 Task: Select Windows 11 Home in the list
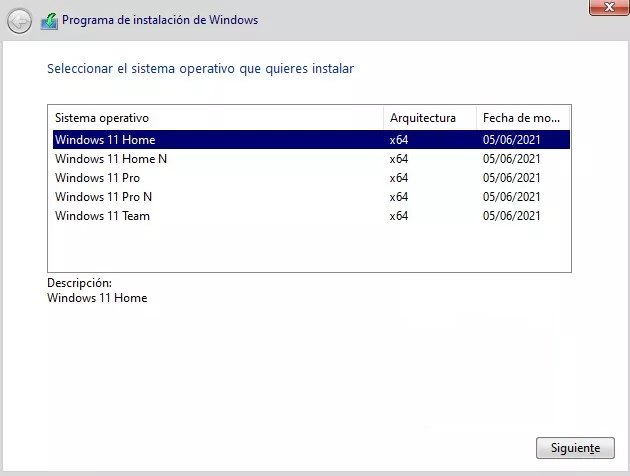pyautogui.click(x=105, y=140)
